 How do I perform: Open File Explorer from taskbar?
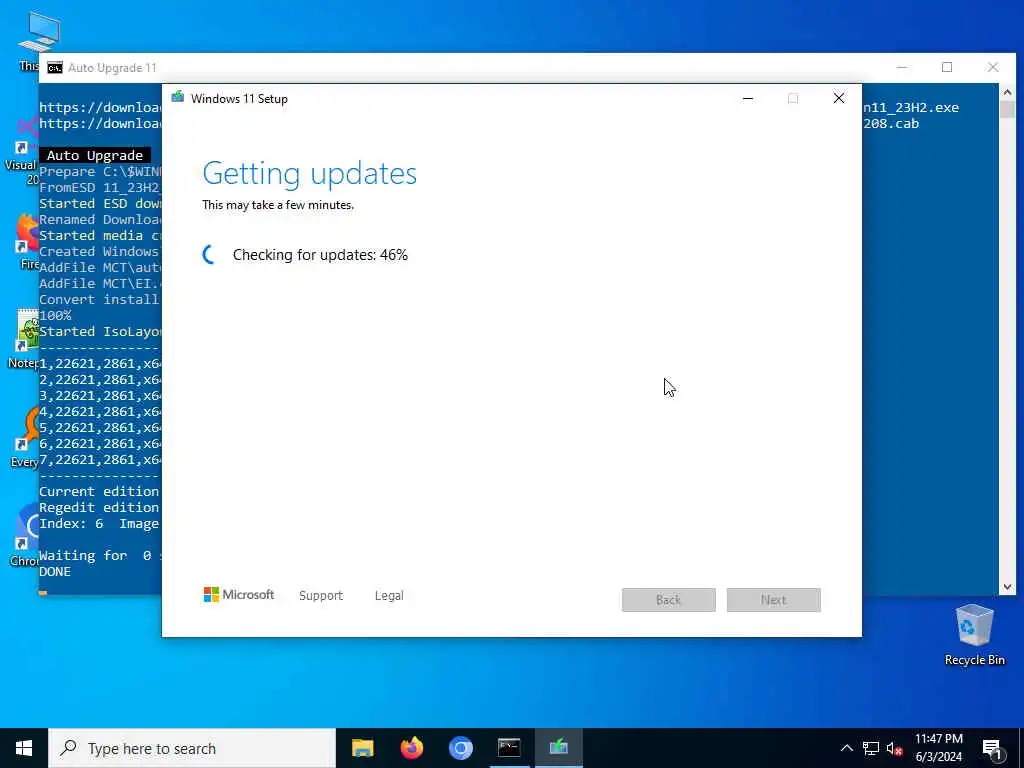(362, 748)
